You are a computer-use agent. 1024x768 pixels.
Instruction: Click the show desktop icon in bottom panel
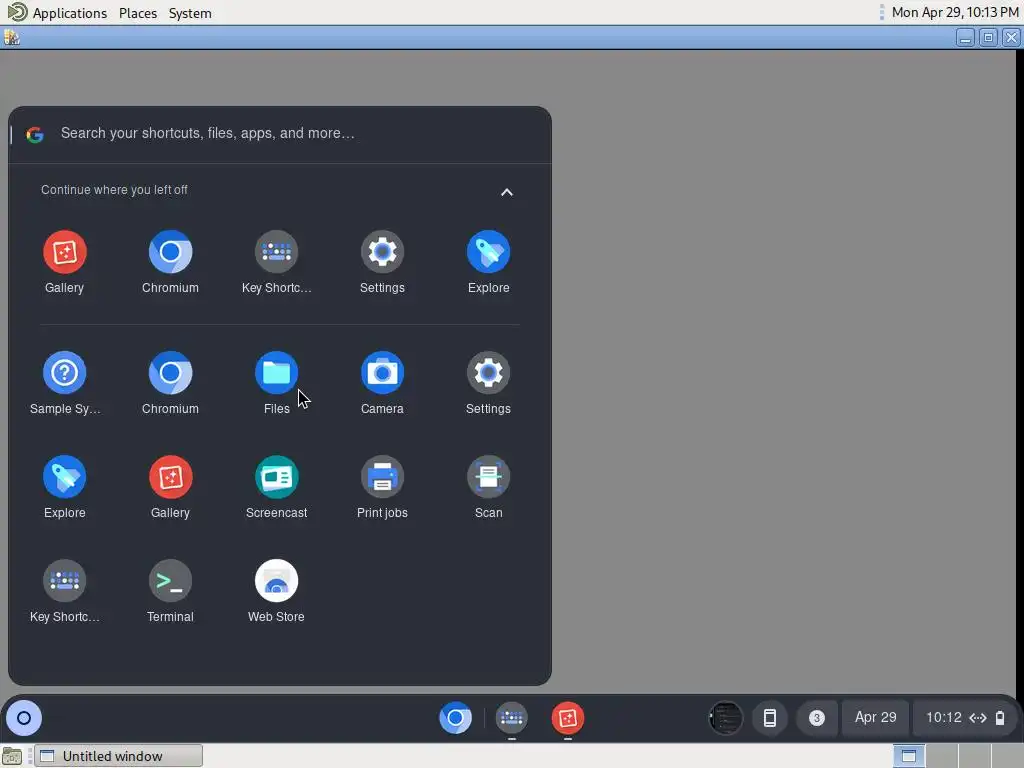click(12, 756)
